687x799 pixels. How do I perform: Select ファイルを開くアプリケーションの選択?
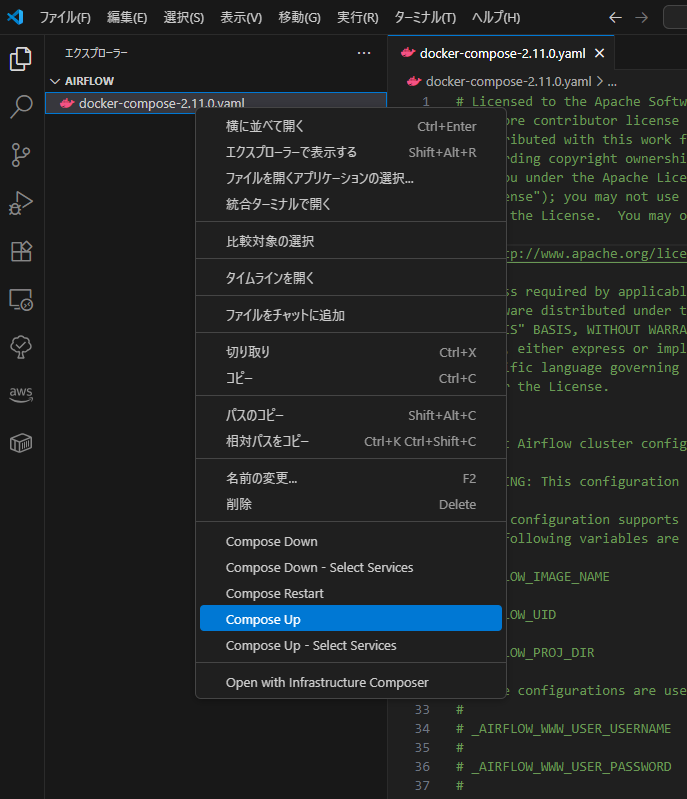click(x=351, y=178)
